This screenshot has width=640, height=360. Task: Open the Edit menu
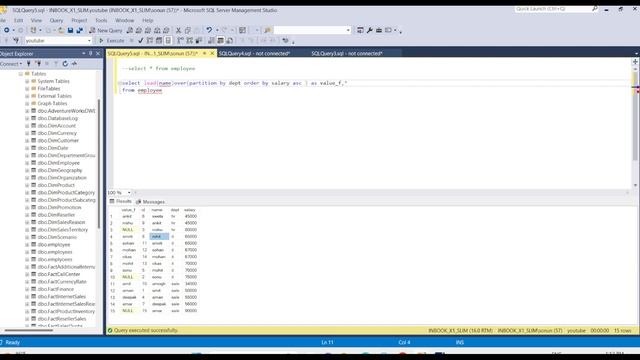tap(19, 20)
